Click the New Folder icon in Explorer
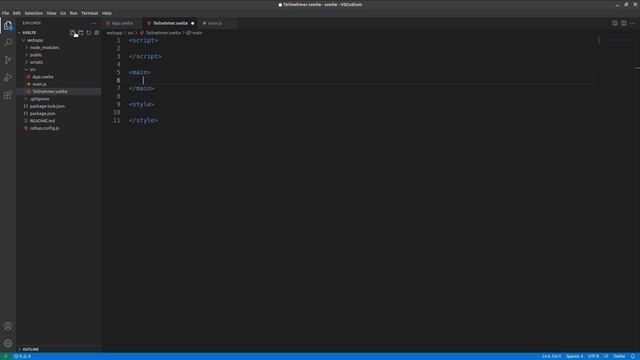640x360 pixels. (80, 33)
